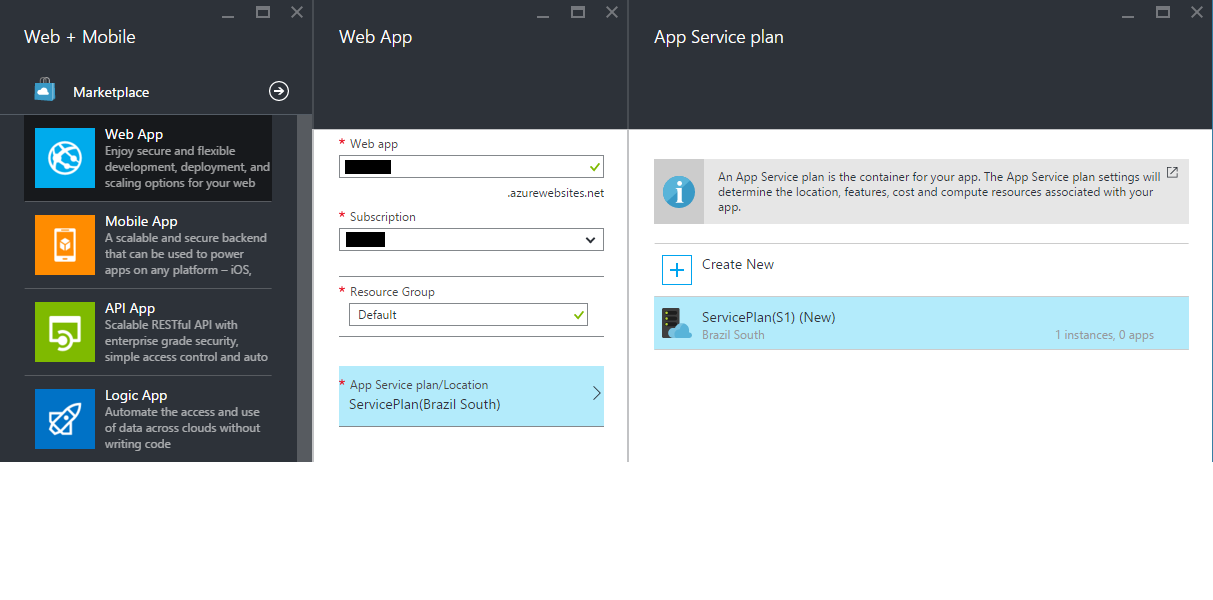Open the Resource Group Default field

click(468, 315)
